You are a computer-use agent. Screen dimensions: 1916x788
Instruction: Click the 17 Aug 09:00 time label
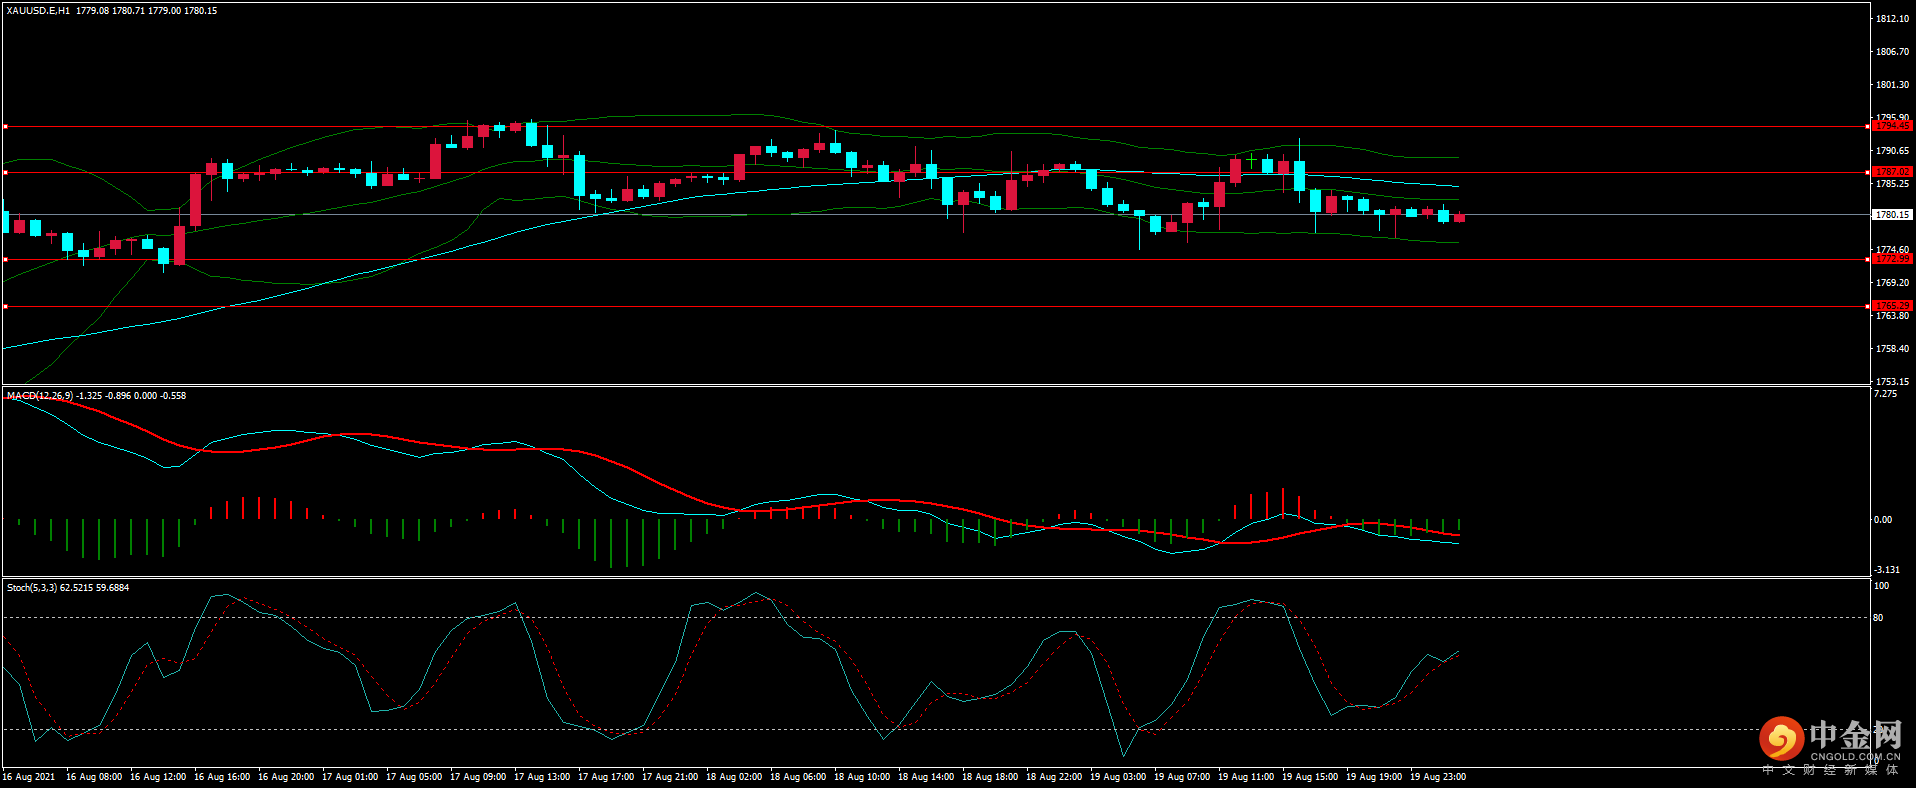coord(478,777)
